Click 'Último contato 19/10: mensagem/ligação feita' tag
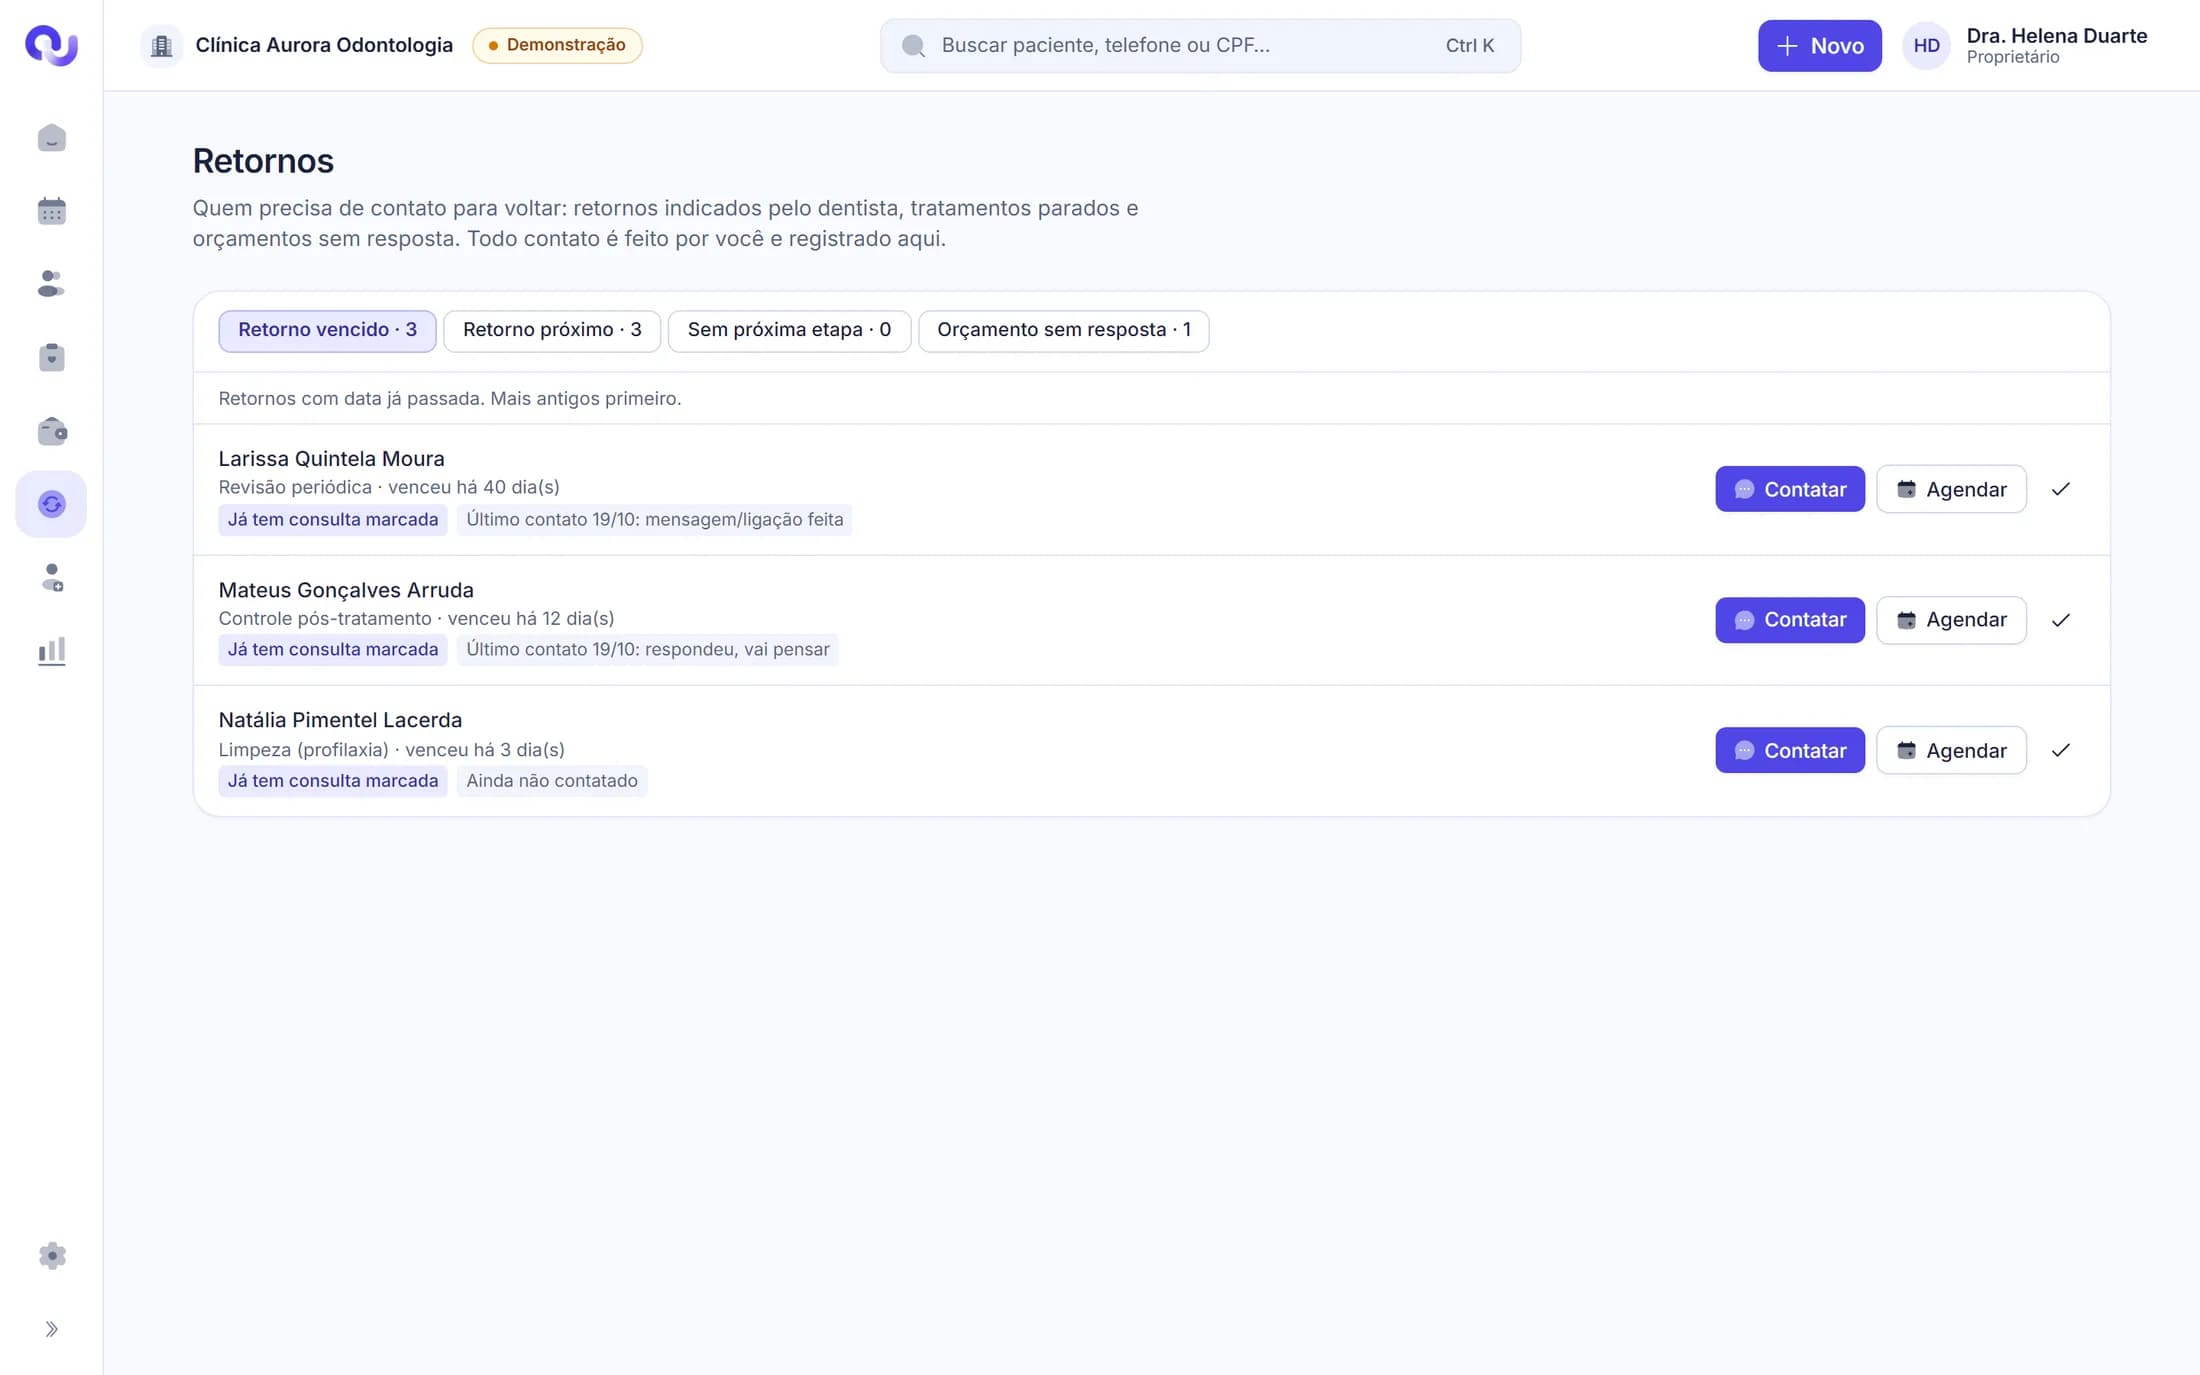 click(x=655, y=519)
